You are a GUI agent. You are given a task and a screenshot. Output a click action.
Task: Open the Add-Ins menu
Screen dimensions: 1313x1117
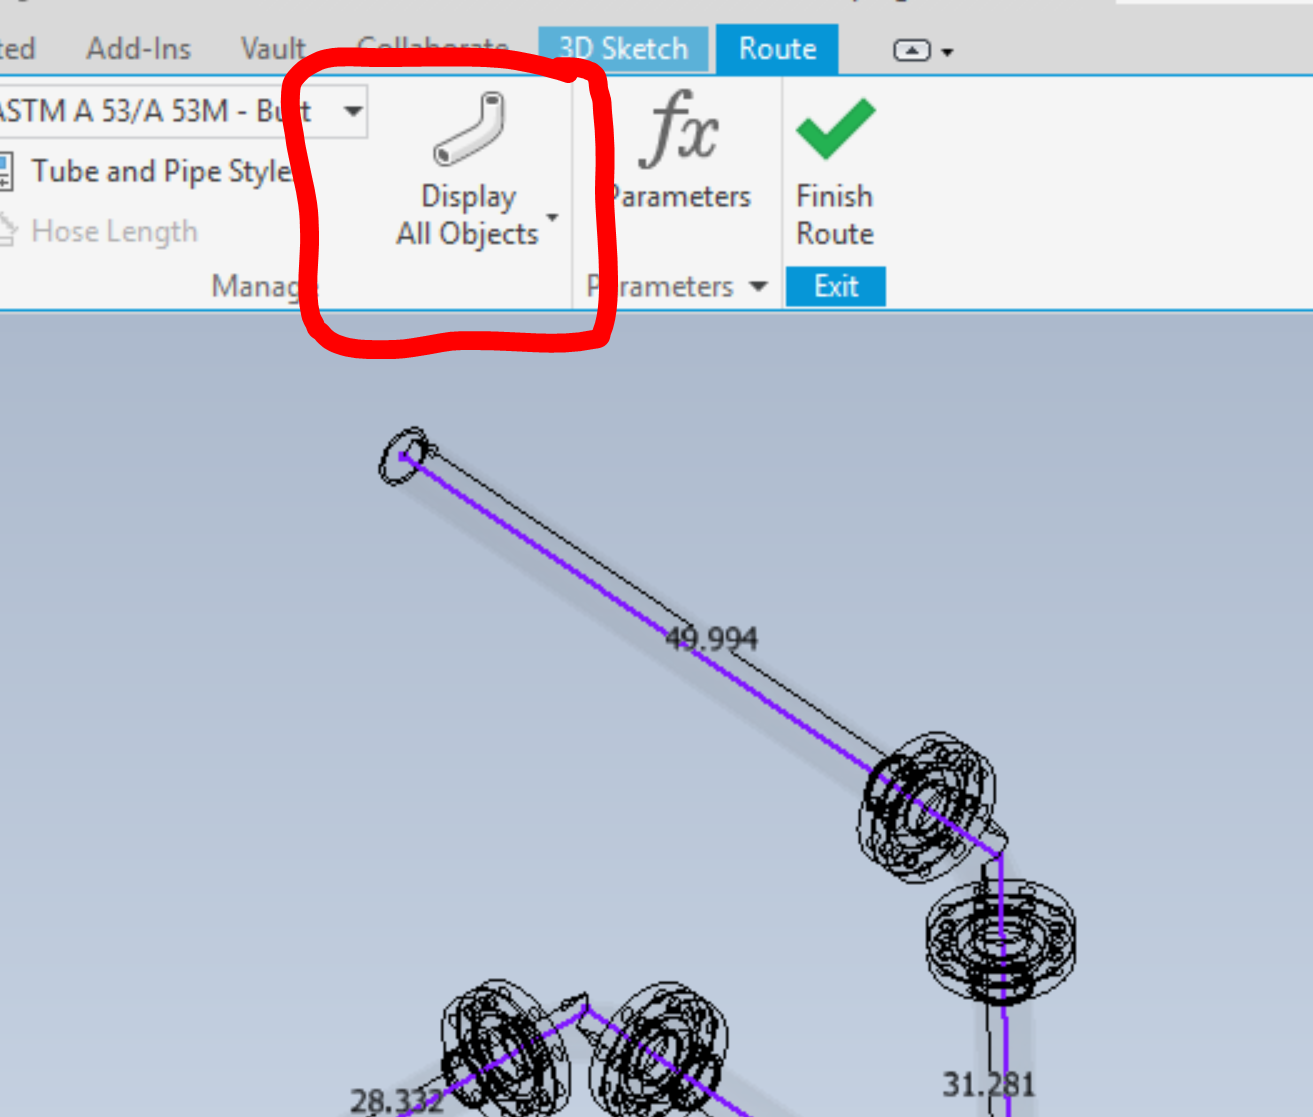(x=138, y=47)
